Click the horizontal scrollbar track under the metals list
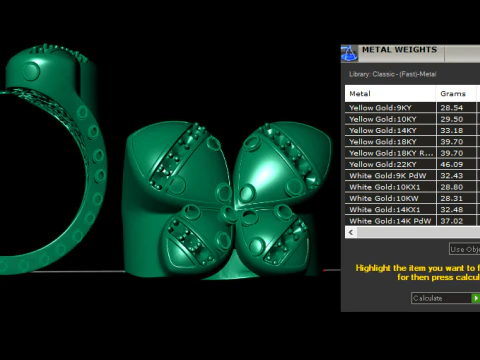480x360 pixels. click(418, 232)
